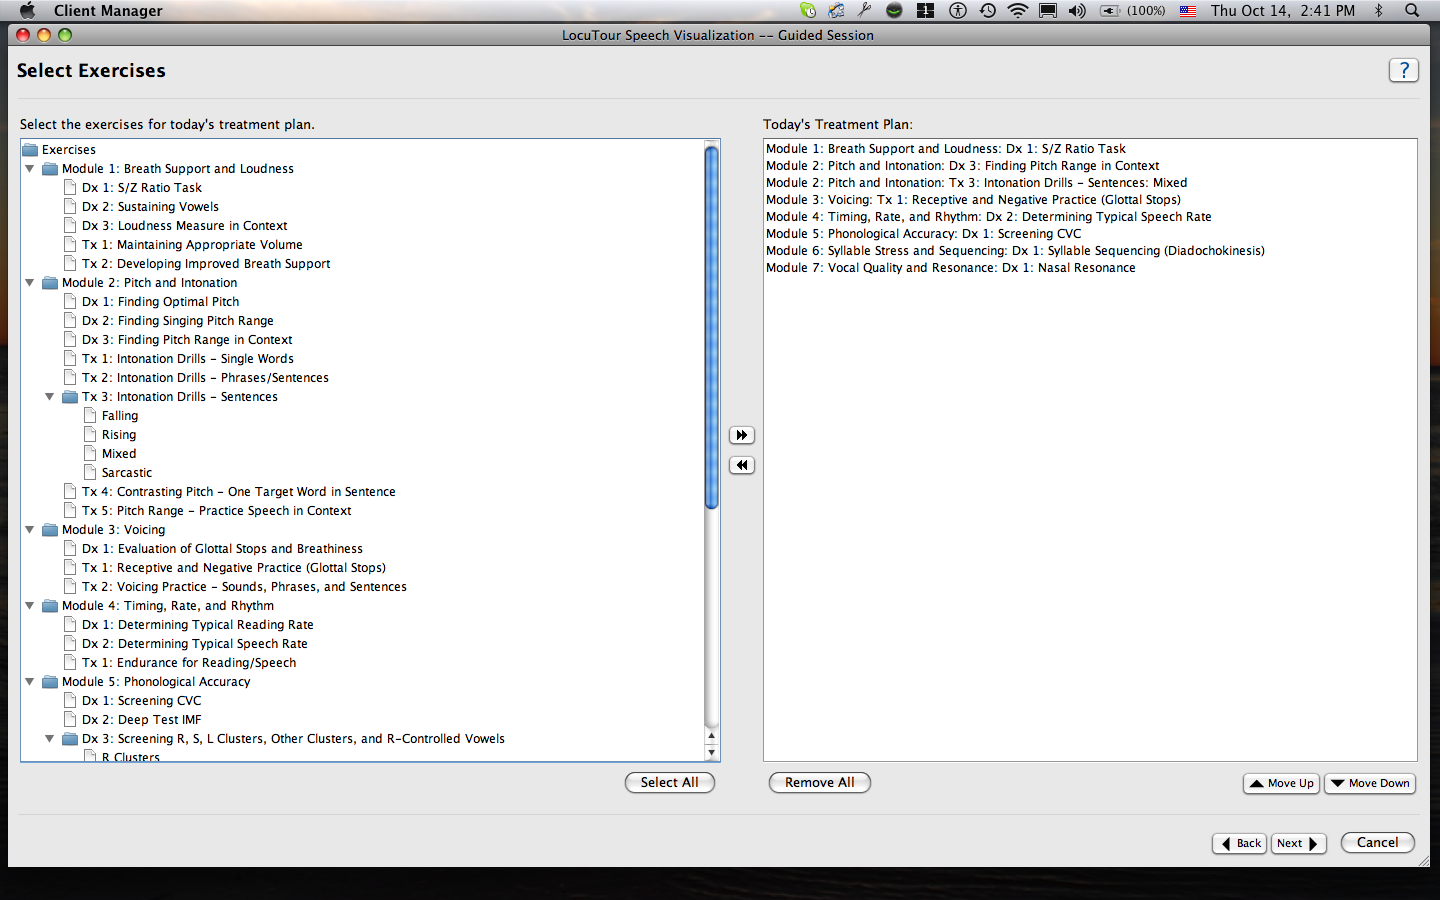1440x900 pixels.
Task: Select Tx 1: Maintaining Appropriate Volume
Action: (x=192, y=245)
